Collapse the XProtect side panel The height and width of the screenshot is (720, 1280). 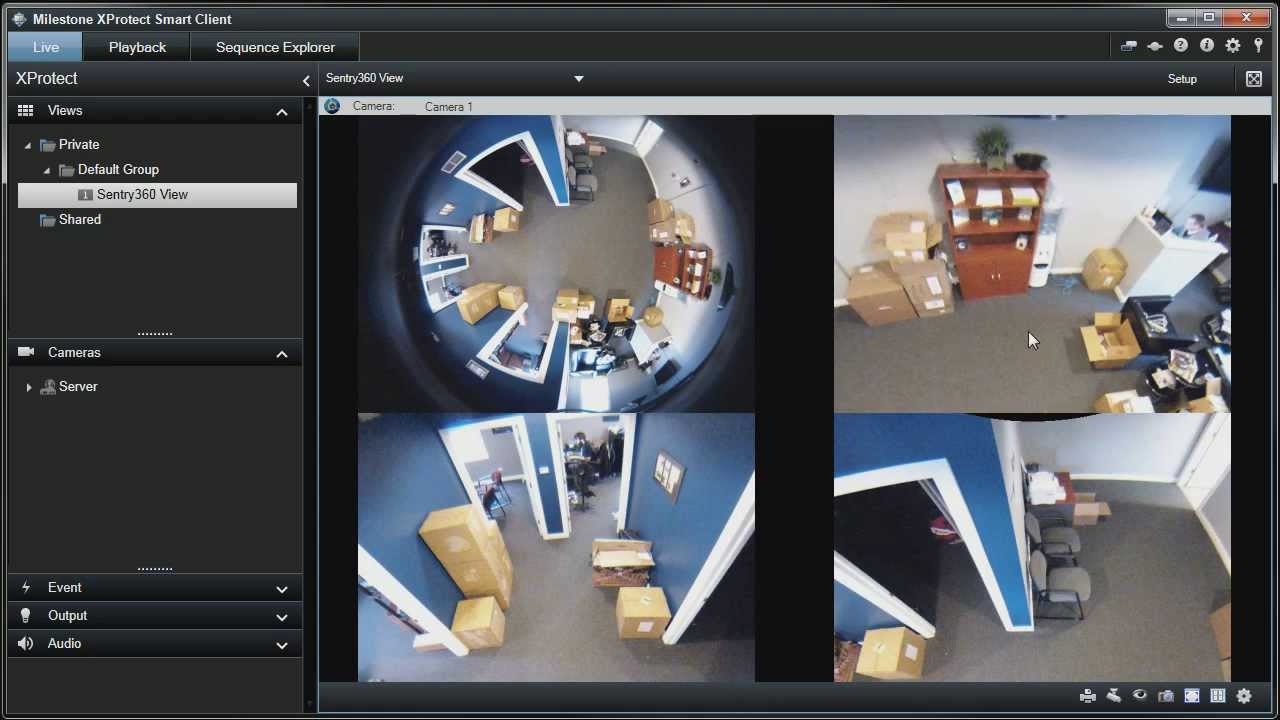pyautogui.click(x=306, y=81)
